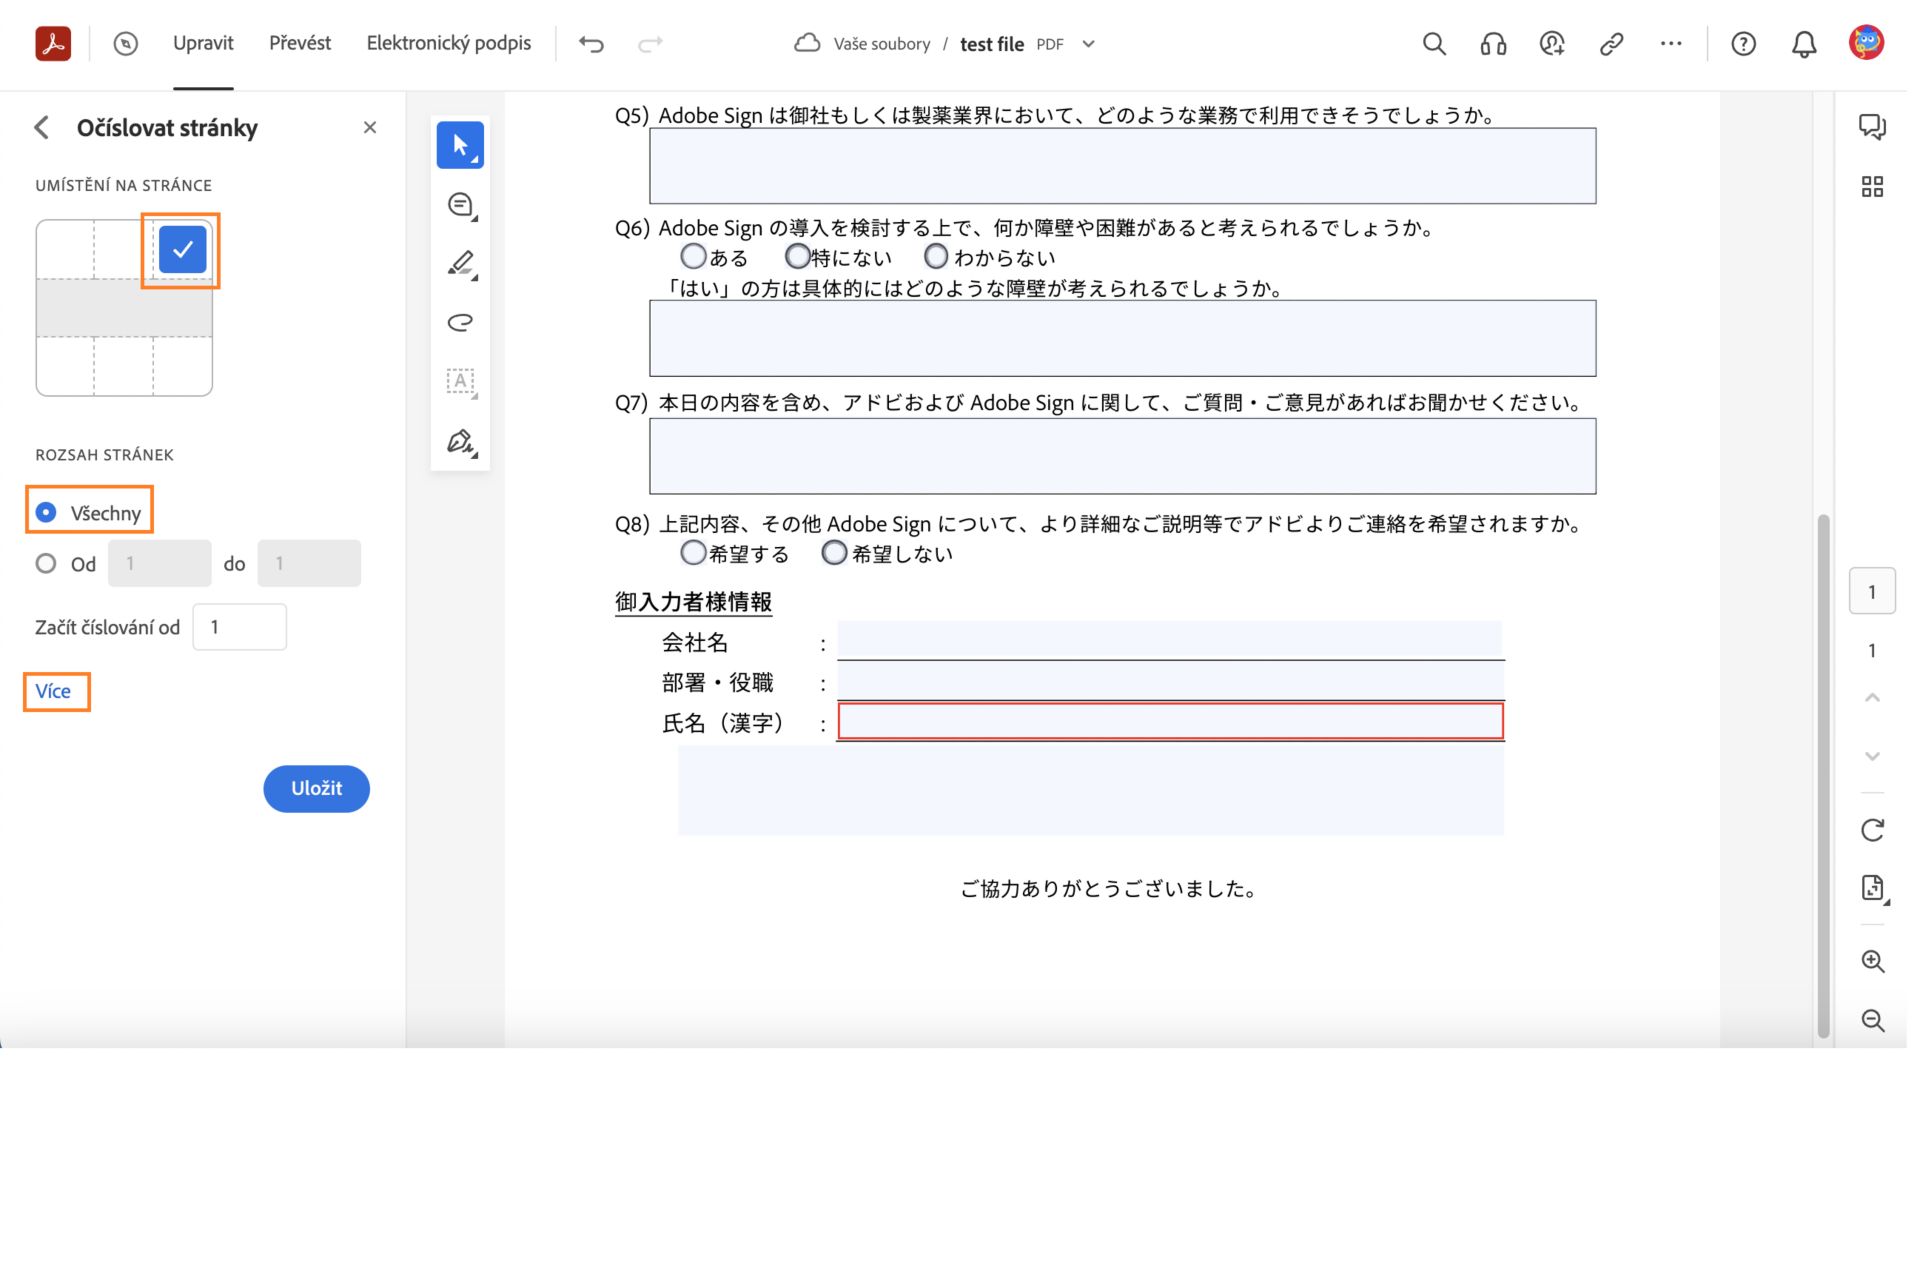1920x1282 pixels.
Task: Open Vaše soubory breadcrumb link
Action: [x=882, y=44]
